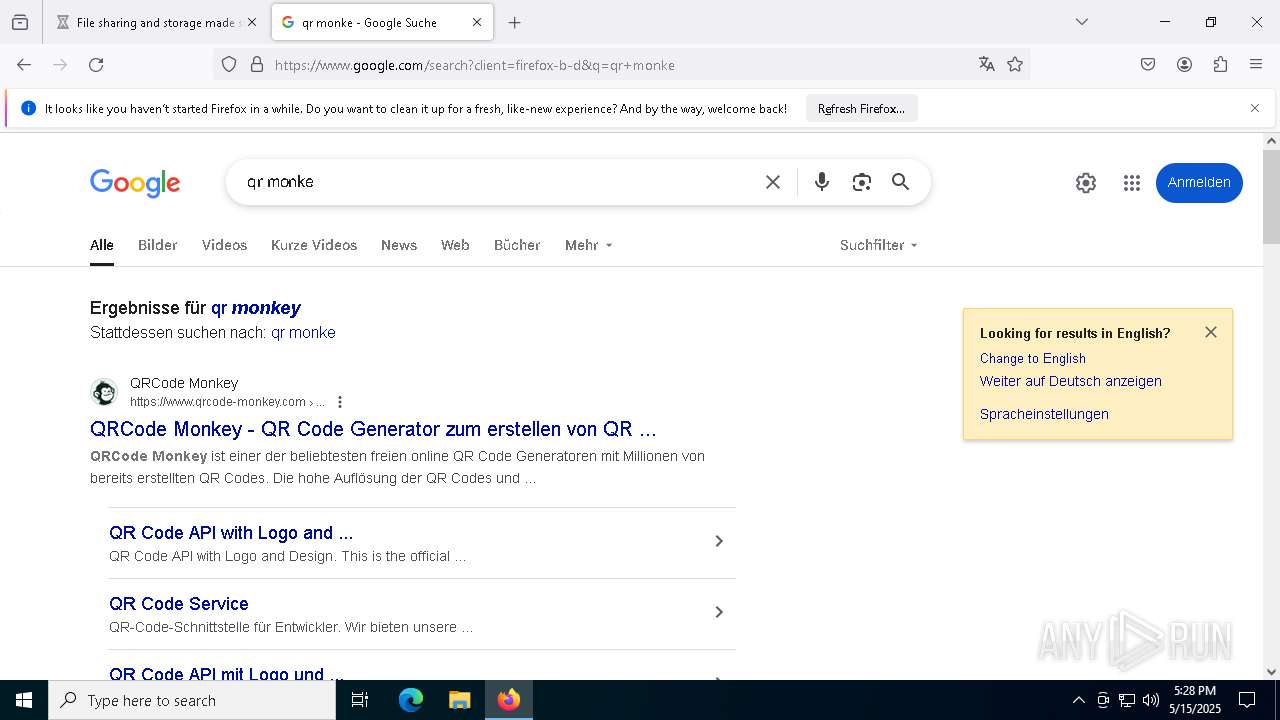Open the list all tabs dropdown arrow
1280x720 pixels.
[1082, 22]
